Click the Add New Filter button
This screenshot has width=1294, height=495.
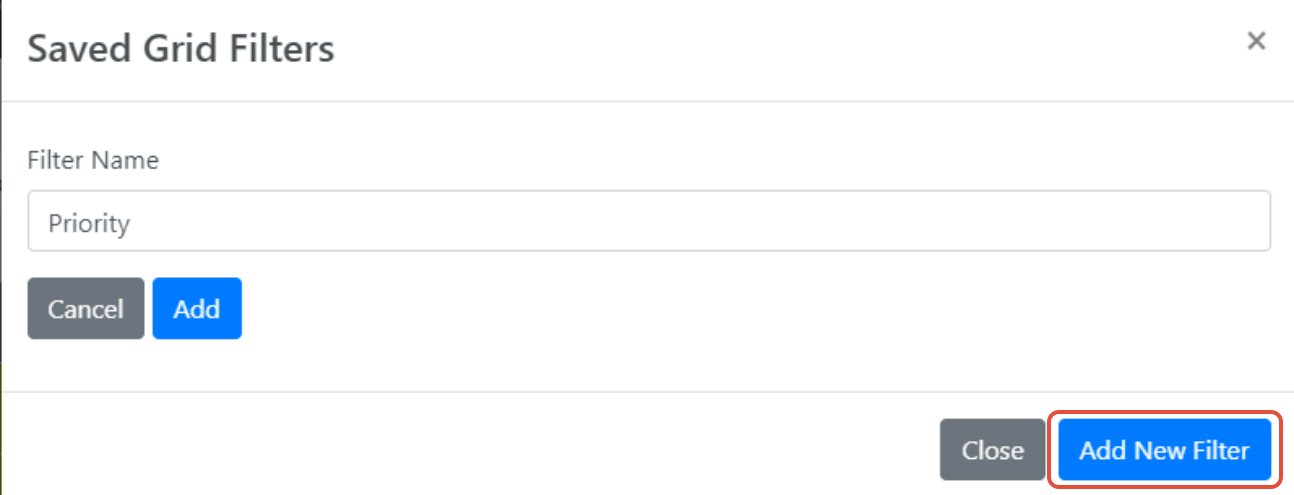(x=1164, y=451)
